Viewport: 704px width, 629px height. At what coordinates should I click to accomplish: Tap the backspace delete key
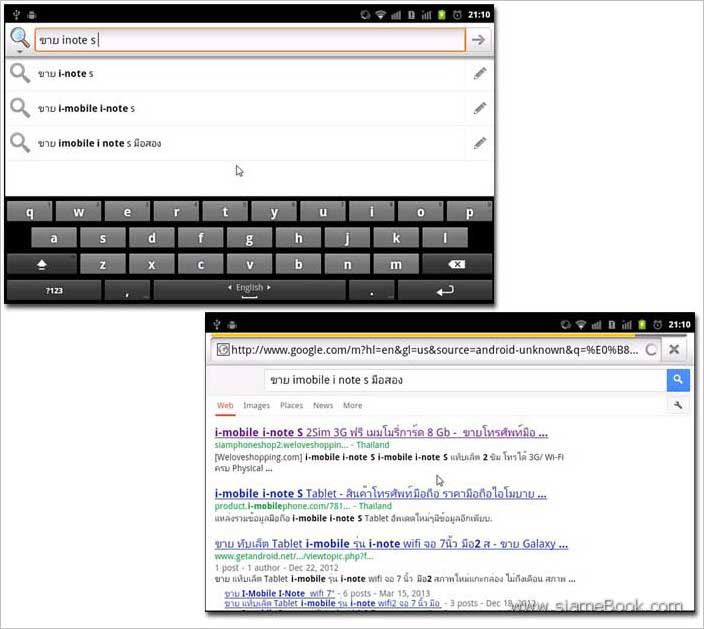point(457,264)
